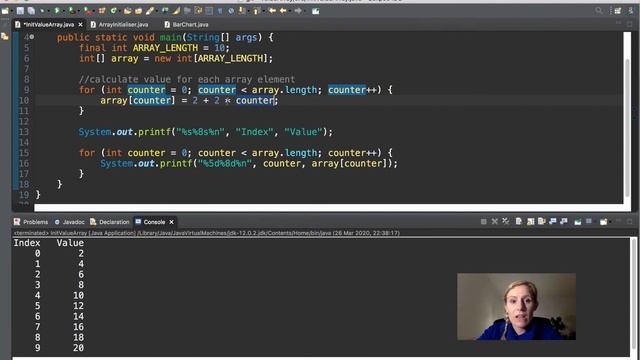Toggle Block Selection mode icon

point(209,11)
